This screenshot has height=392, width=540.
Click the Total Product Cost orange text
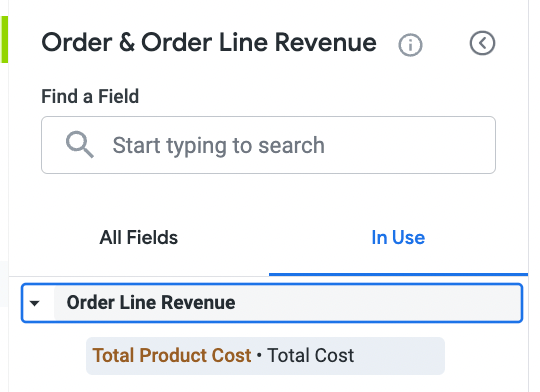tap(172, 355)
